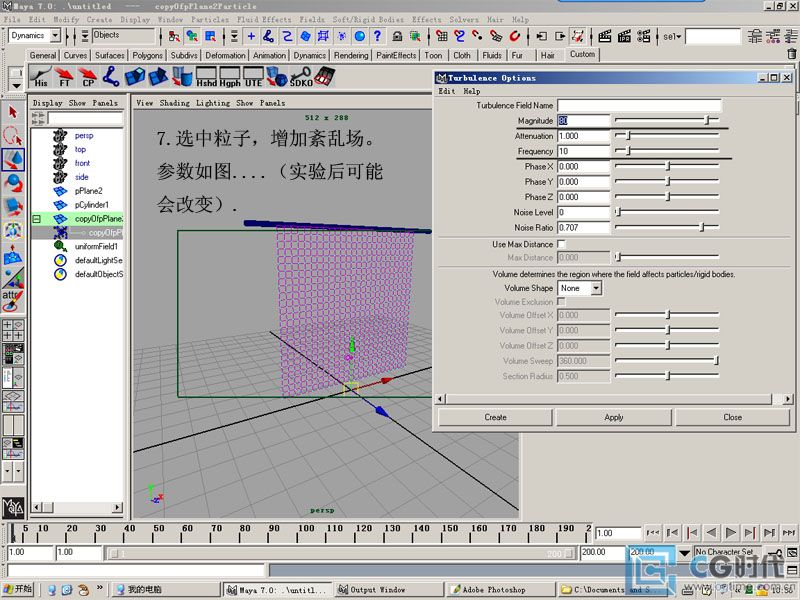Open help via the question mark icon
This screenshot has width=800, height=600.
tap(378, 36)
